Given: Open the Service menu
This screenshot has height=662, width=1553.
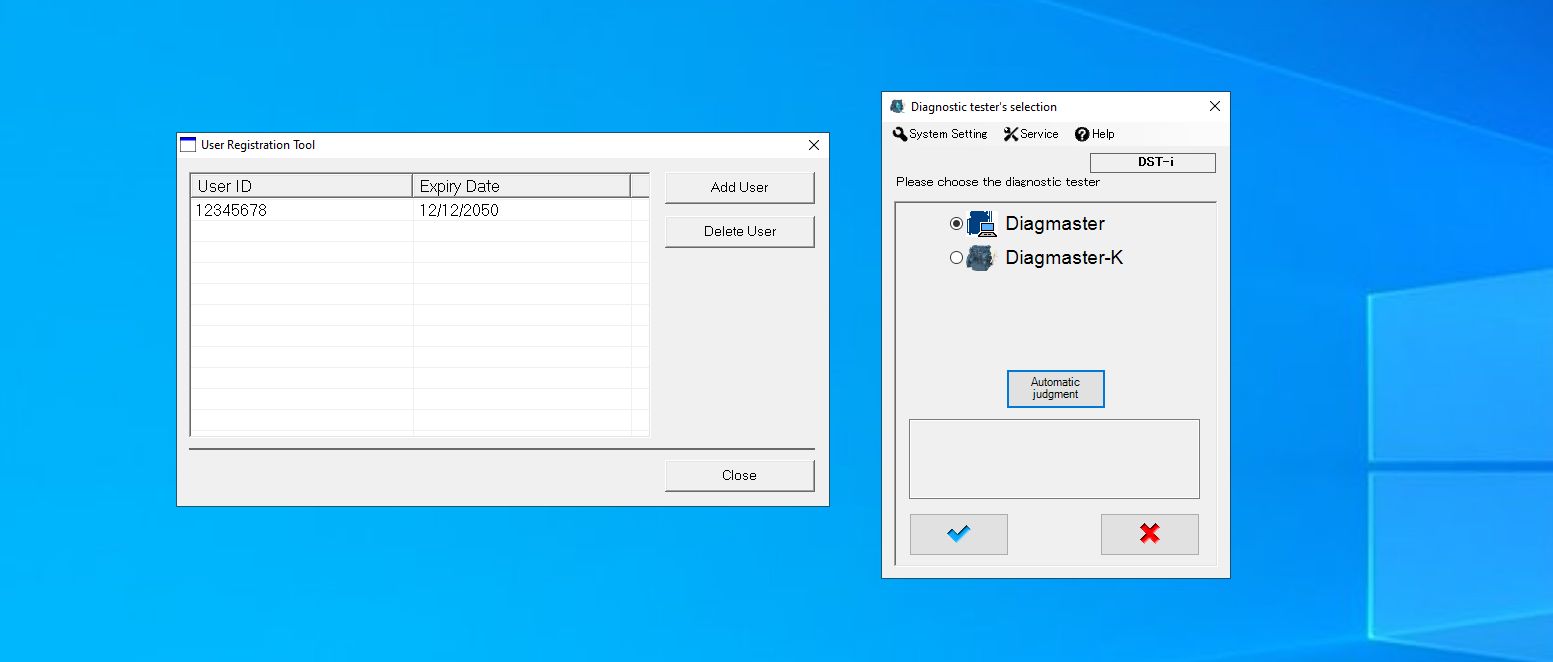Looking at the screenshot, I should [x=1031, y=134].
